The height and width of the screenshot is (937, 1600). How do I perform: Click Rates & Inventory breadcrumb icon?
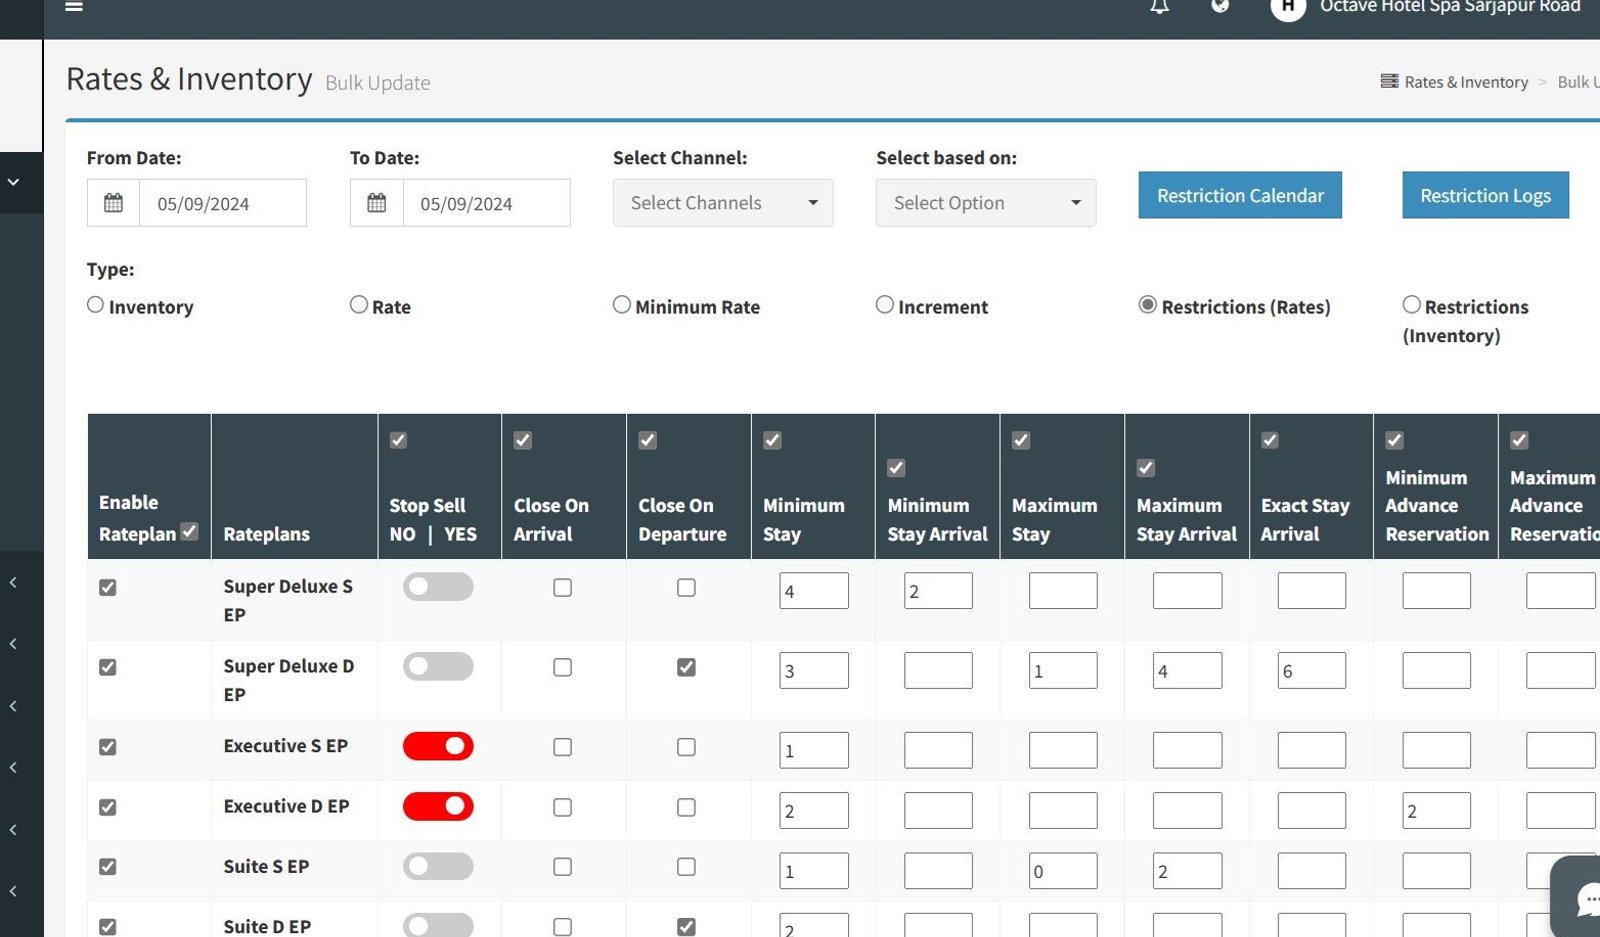(x=1389, y=81)
